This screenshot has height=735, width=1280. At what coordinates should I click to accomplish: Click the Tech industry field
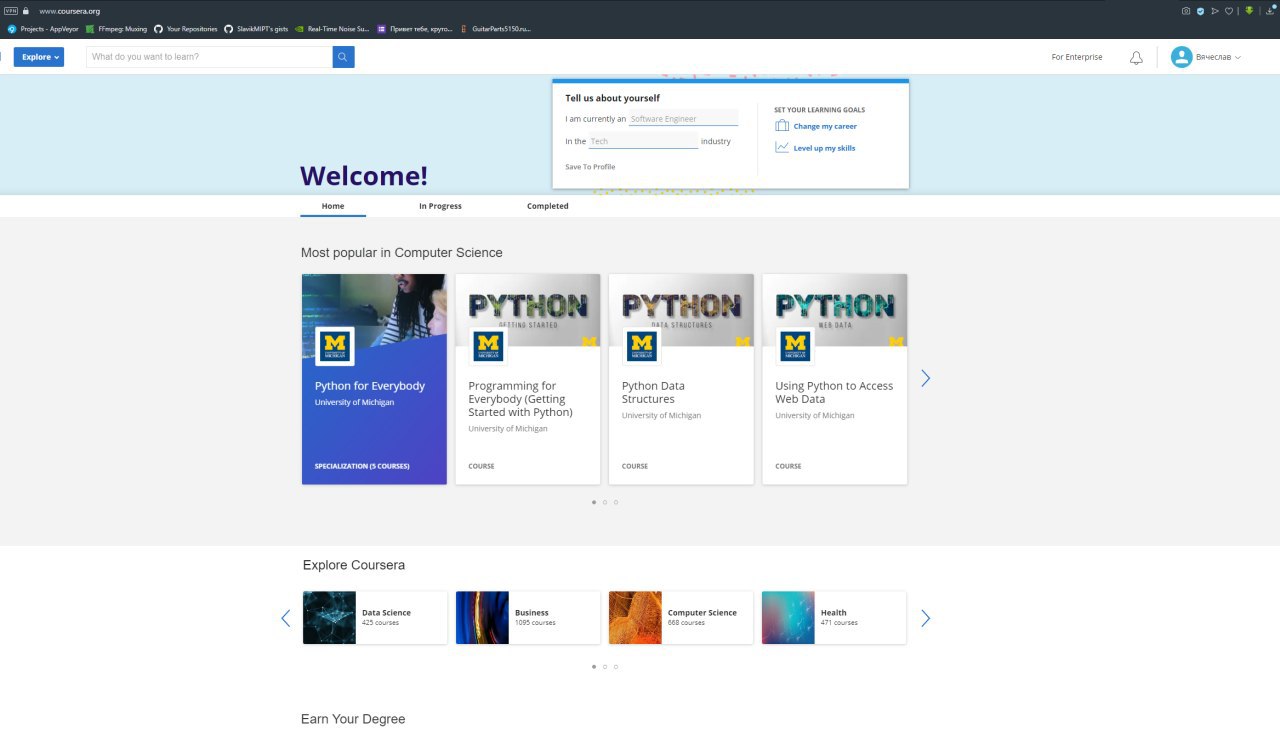coord(643,141)
